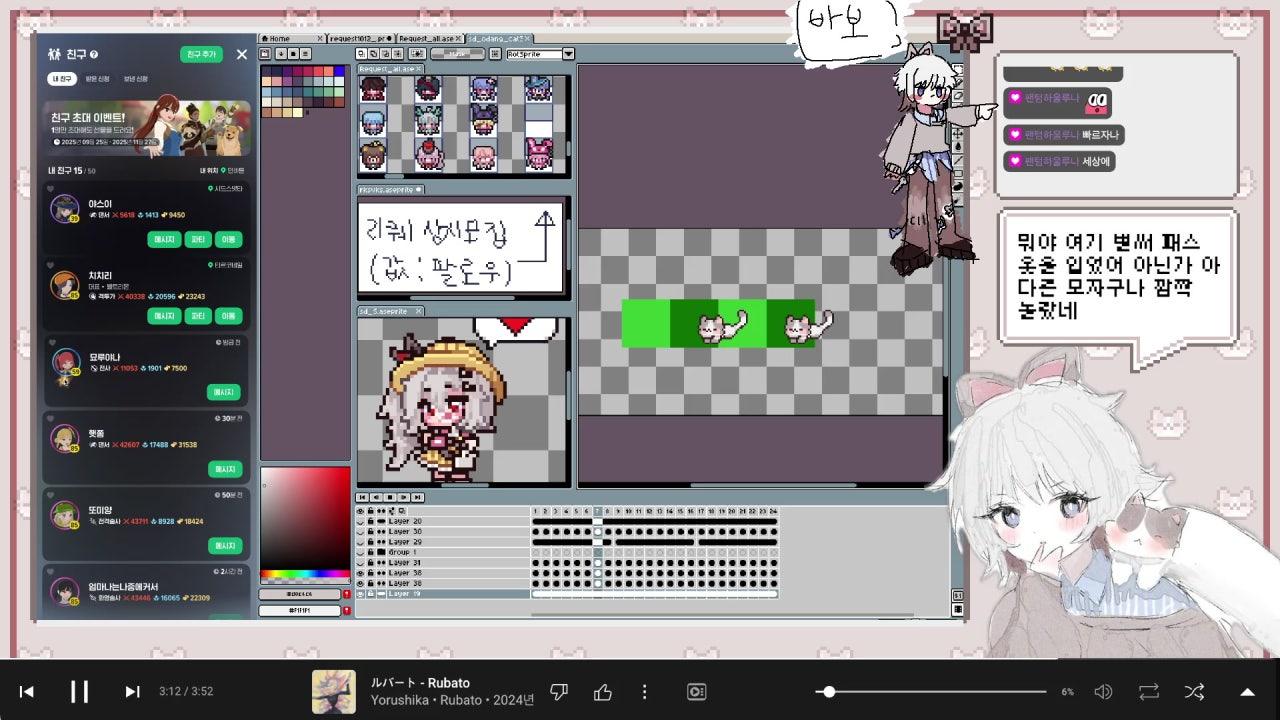Select frame 7 header in timeline
Screen dimensions: 1280x720
click(x=598, y=511)
